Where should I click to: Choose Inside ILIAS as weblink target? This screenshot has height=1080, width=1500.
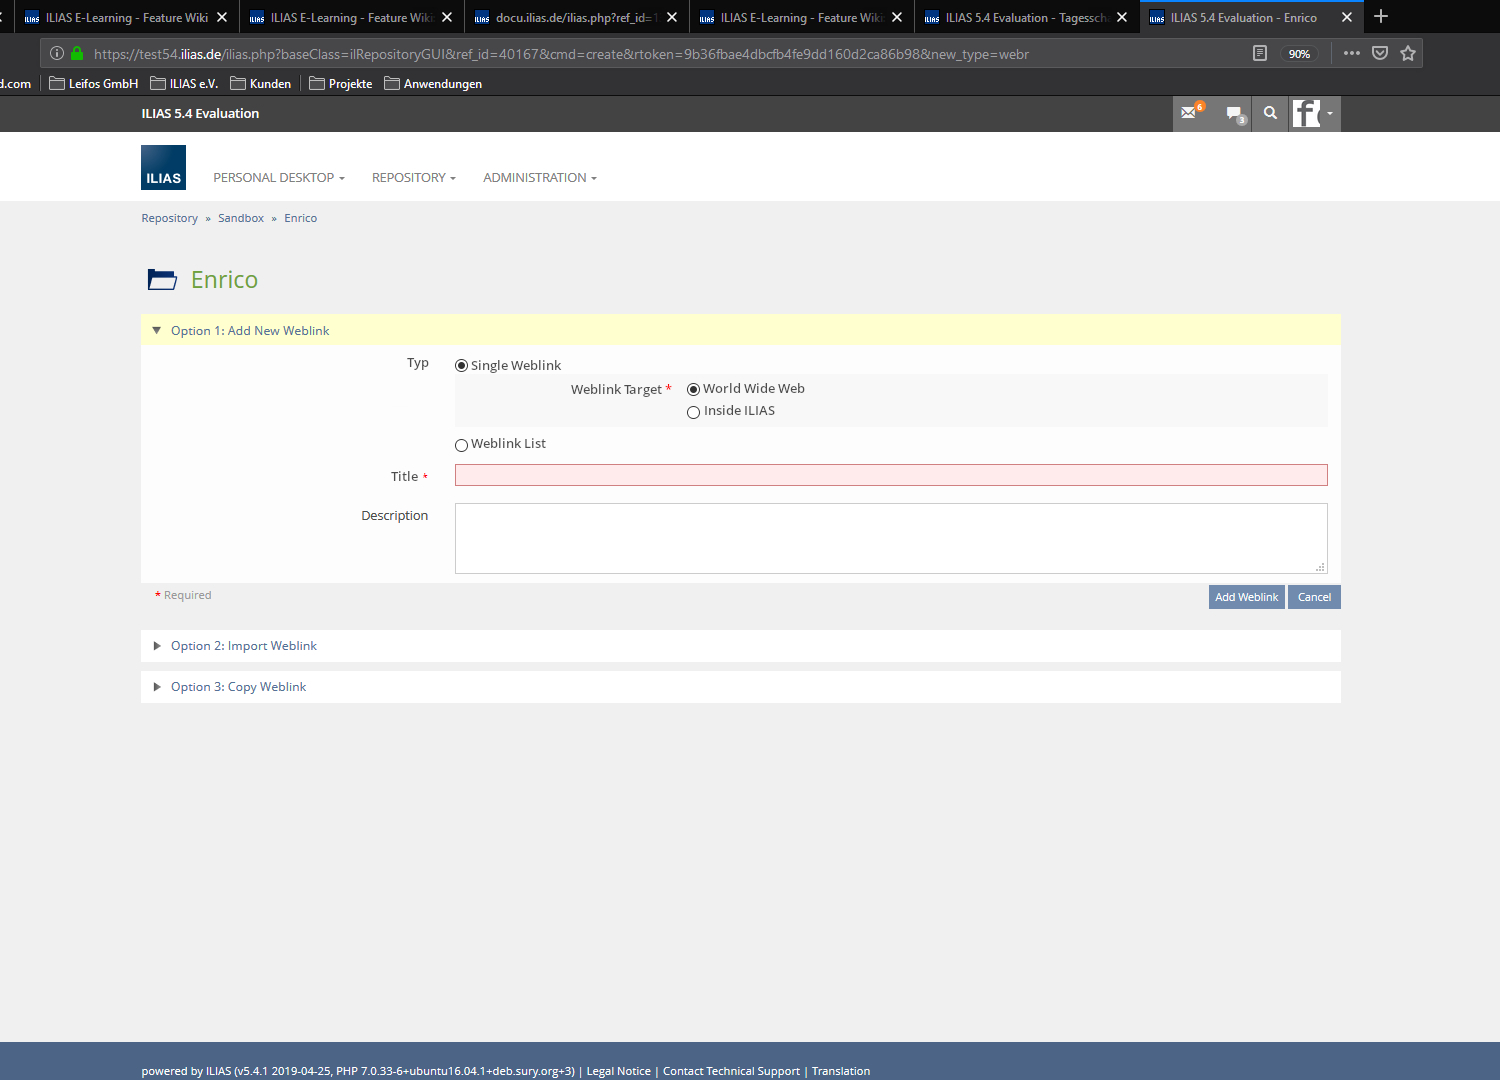pos(693,412)
